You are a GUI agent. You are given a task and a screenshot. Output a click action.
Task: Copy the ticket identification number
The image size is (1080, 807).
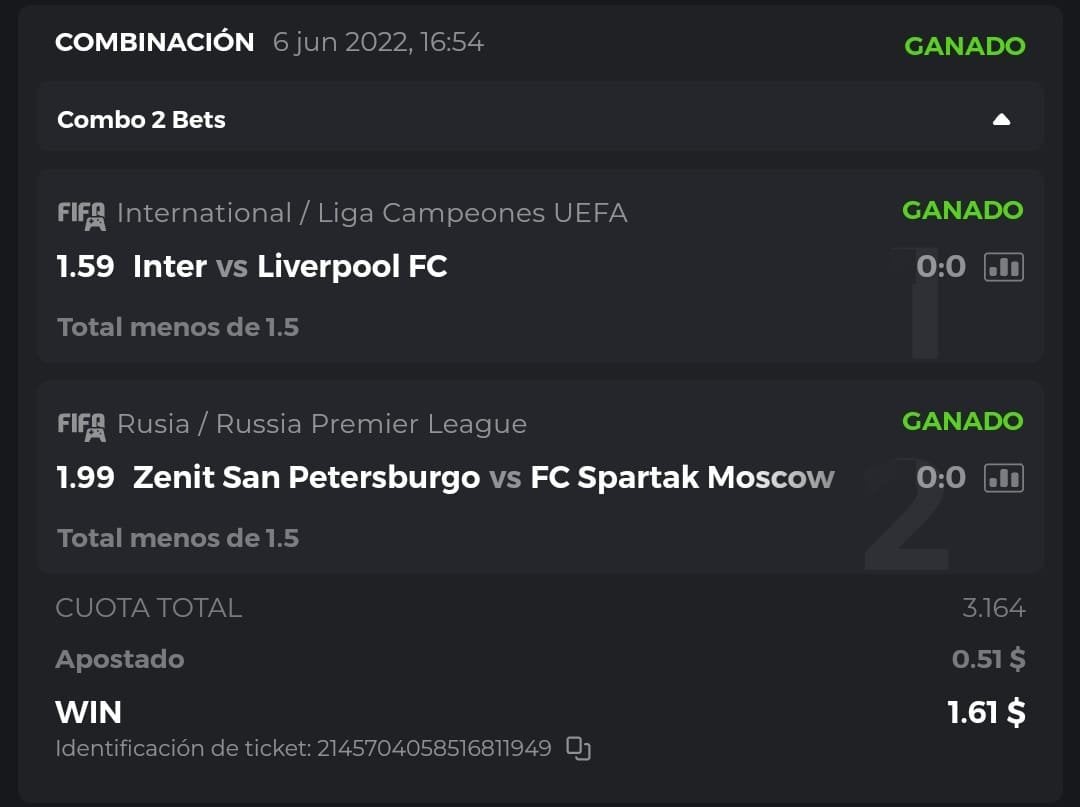point(578,748)
